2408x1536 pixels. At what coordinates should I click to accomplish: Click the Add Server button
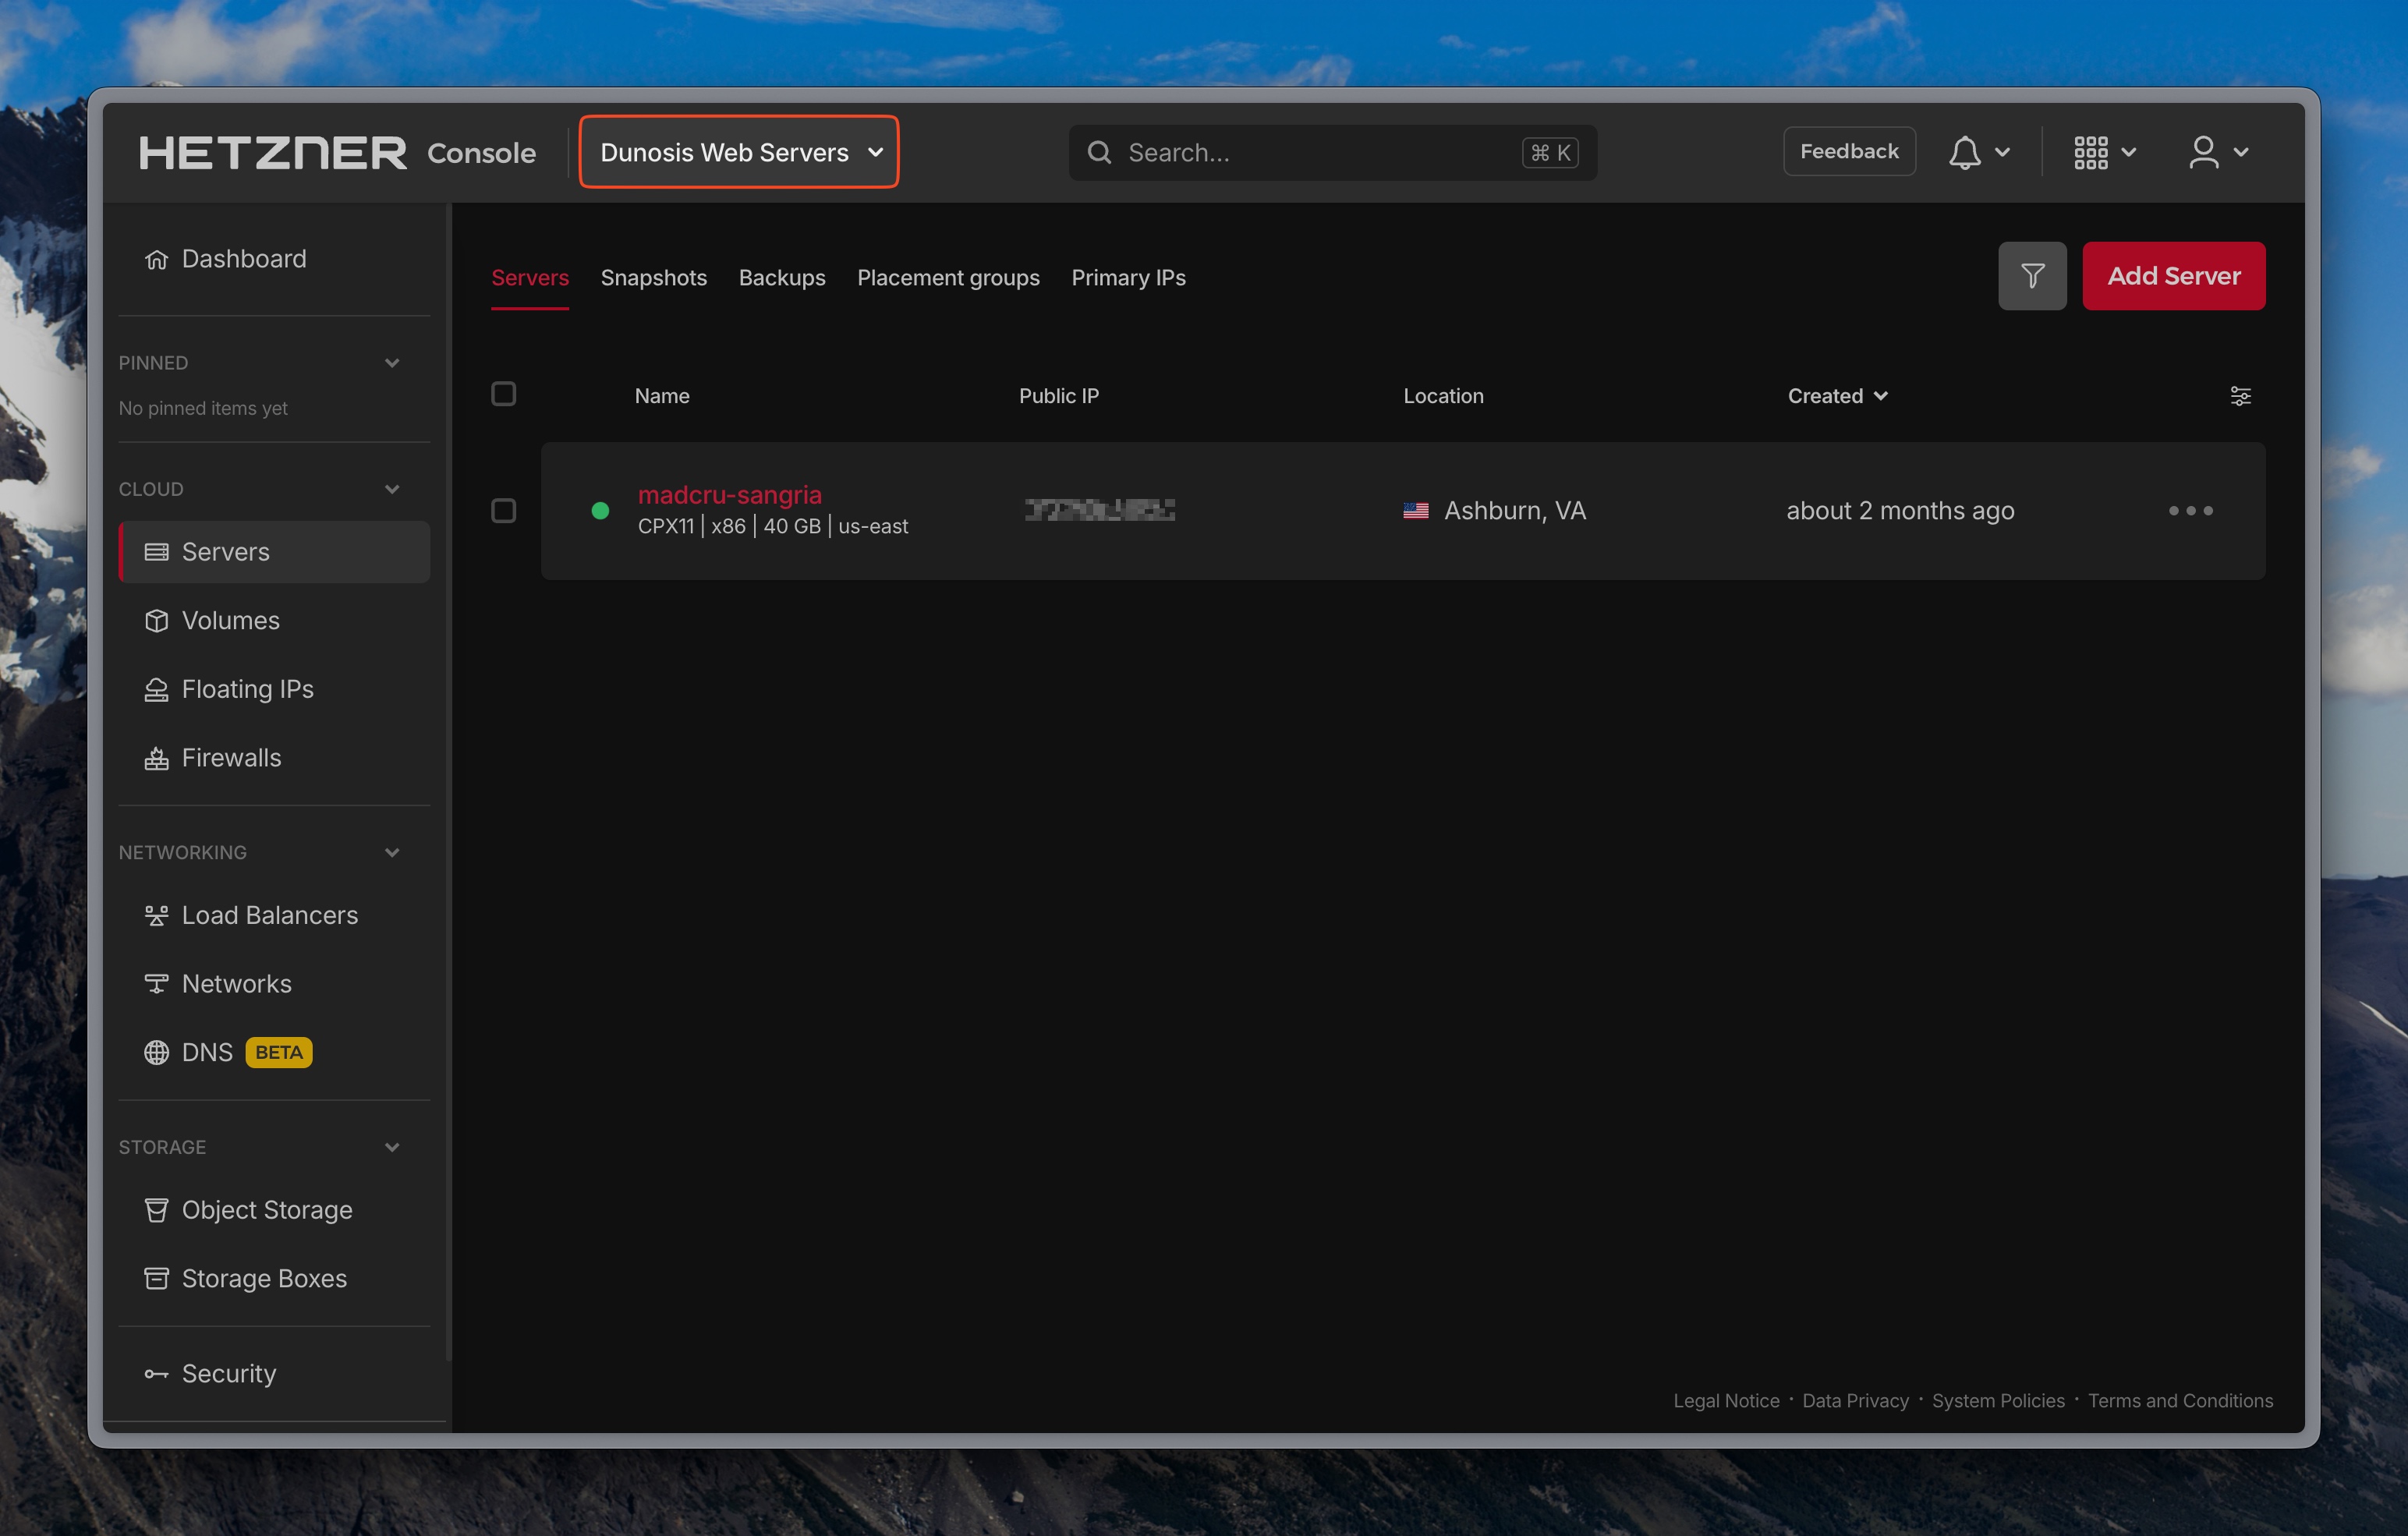click(2174, 275)
